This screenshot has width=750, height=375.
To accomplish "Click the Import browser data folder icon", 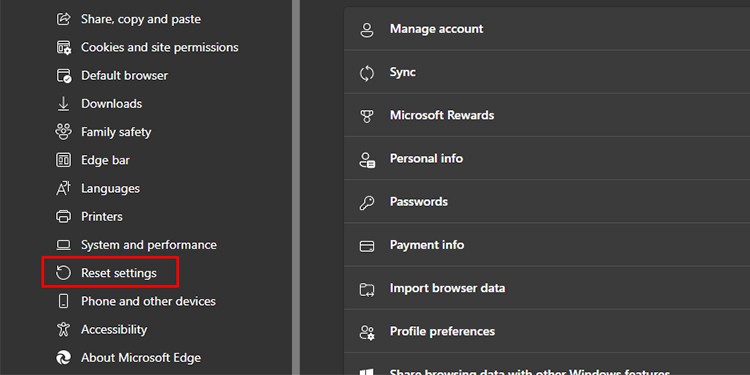I will [367, 289].
